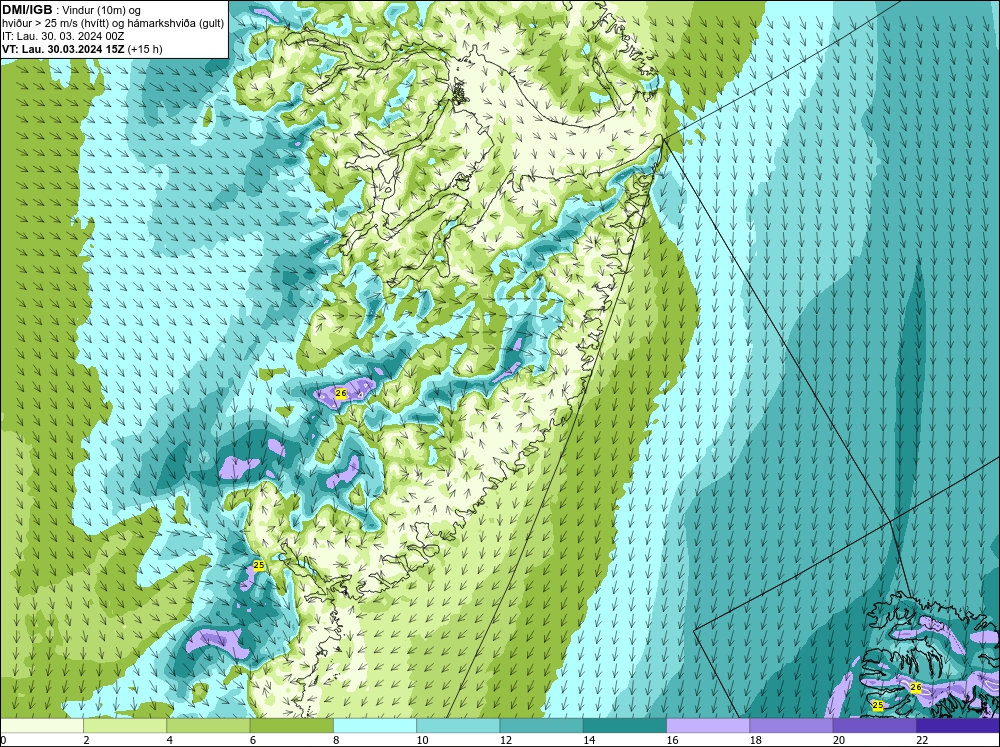Click the legend value 12
This screenshot has height=747, width=1000.
(x=506, y=740)
